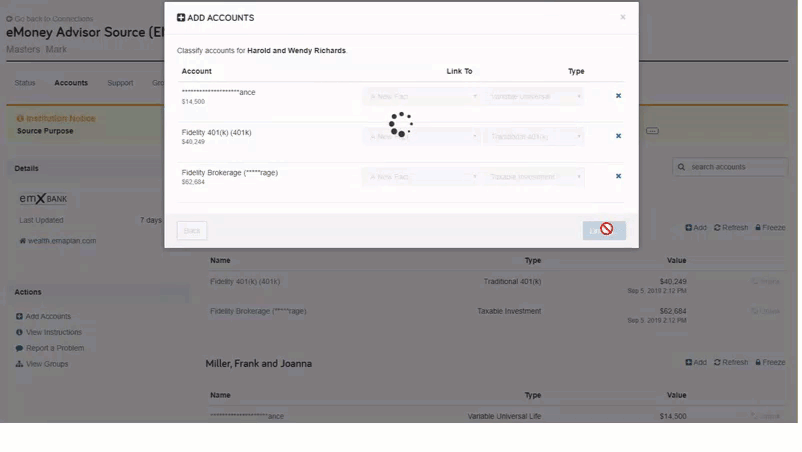Unlink the Variable Universal Life account

tap(766, 416)
